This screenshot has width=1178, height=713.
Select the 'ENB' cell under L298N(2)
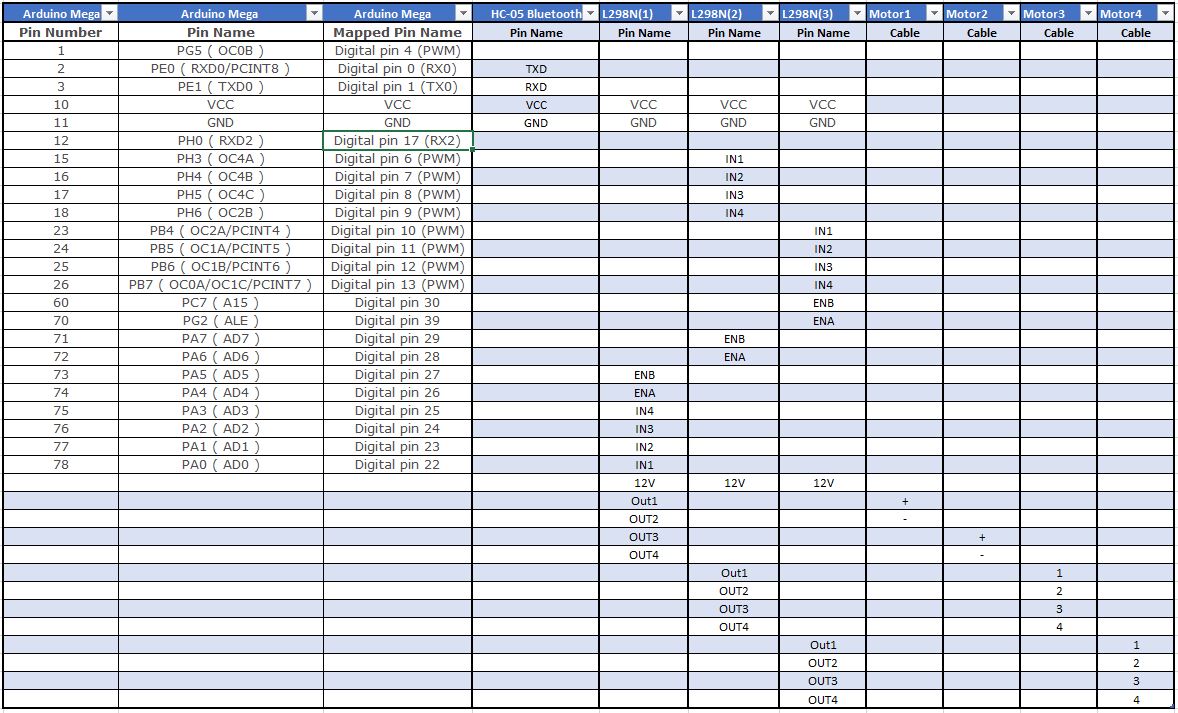(733, 339)
